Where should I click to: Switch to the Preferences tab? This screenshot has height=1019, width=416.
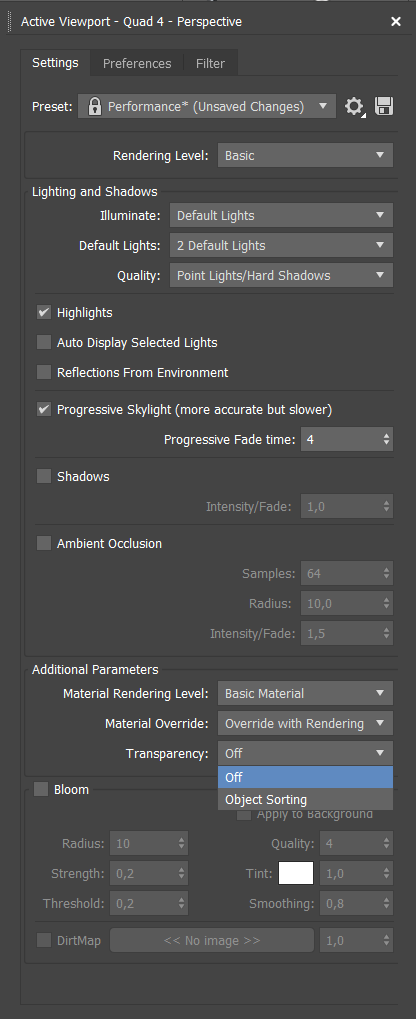[x=137, y=64]
